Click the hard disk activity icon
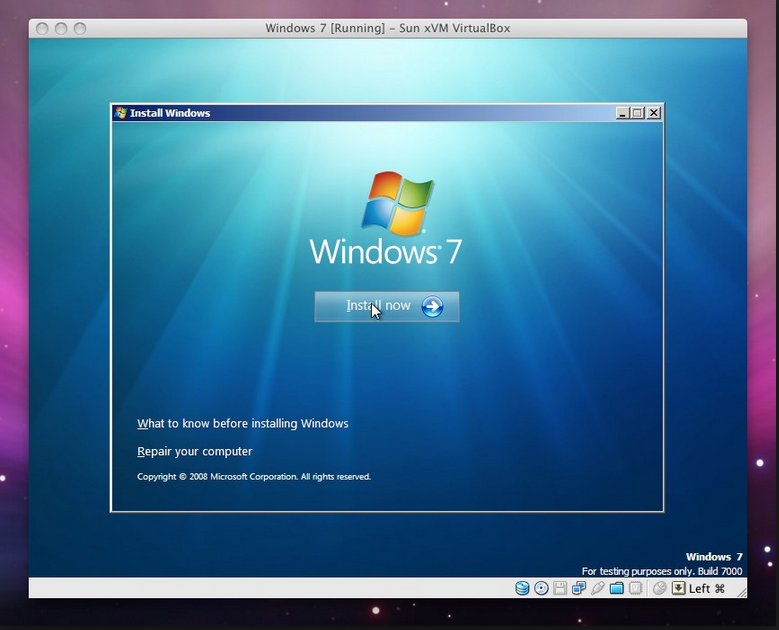 pyautogui.click(x=522, y=588)
